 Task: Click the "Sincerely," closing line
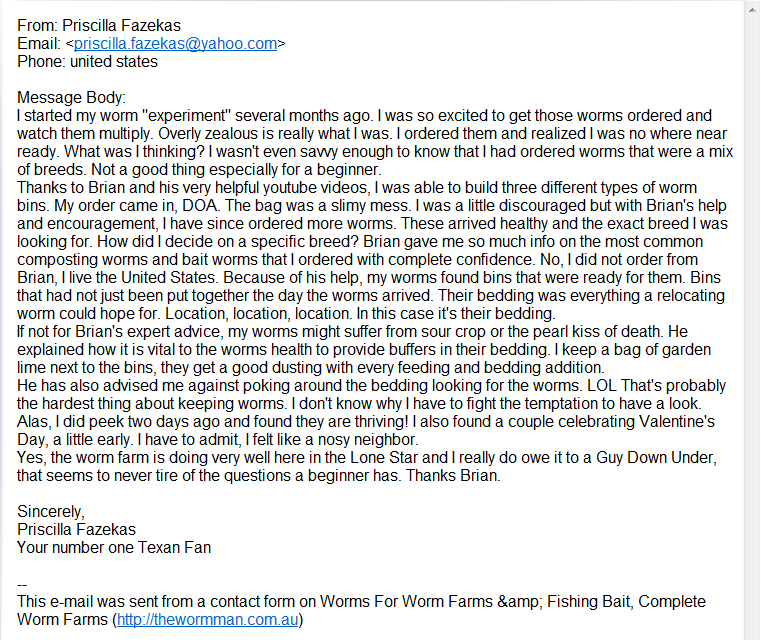pyautogui.click(x=51, y=512)
